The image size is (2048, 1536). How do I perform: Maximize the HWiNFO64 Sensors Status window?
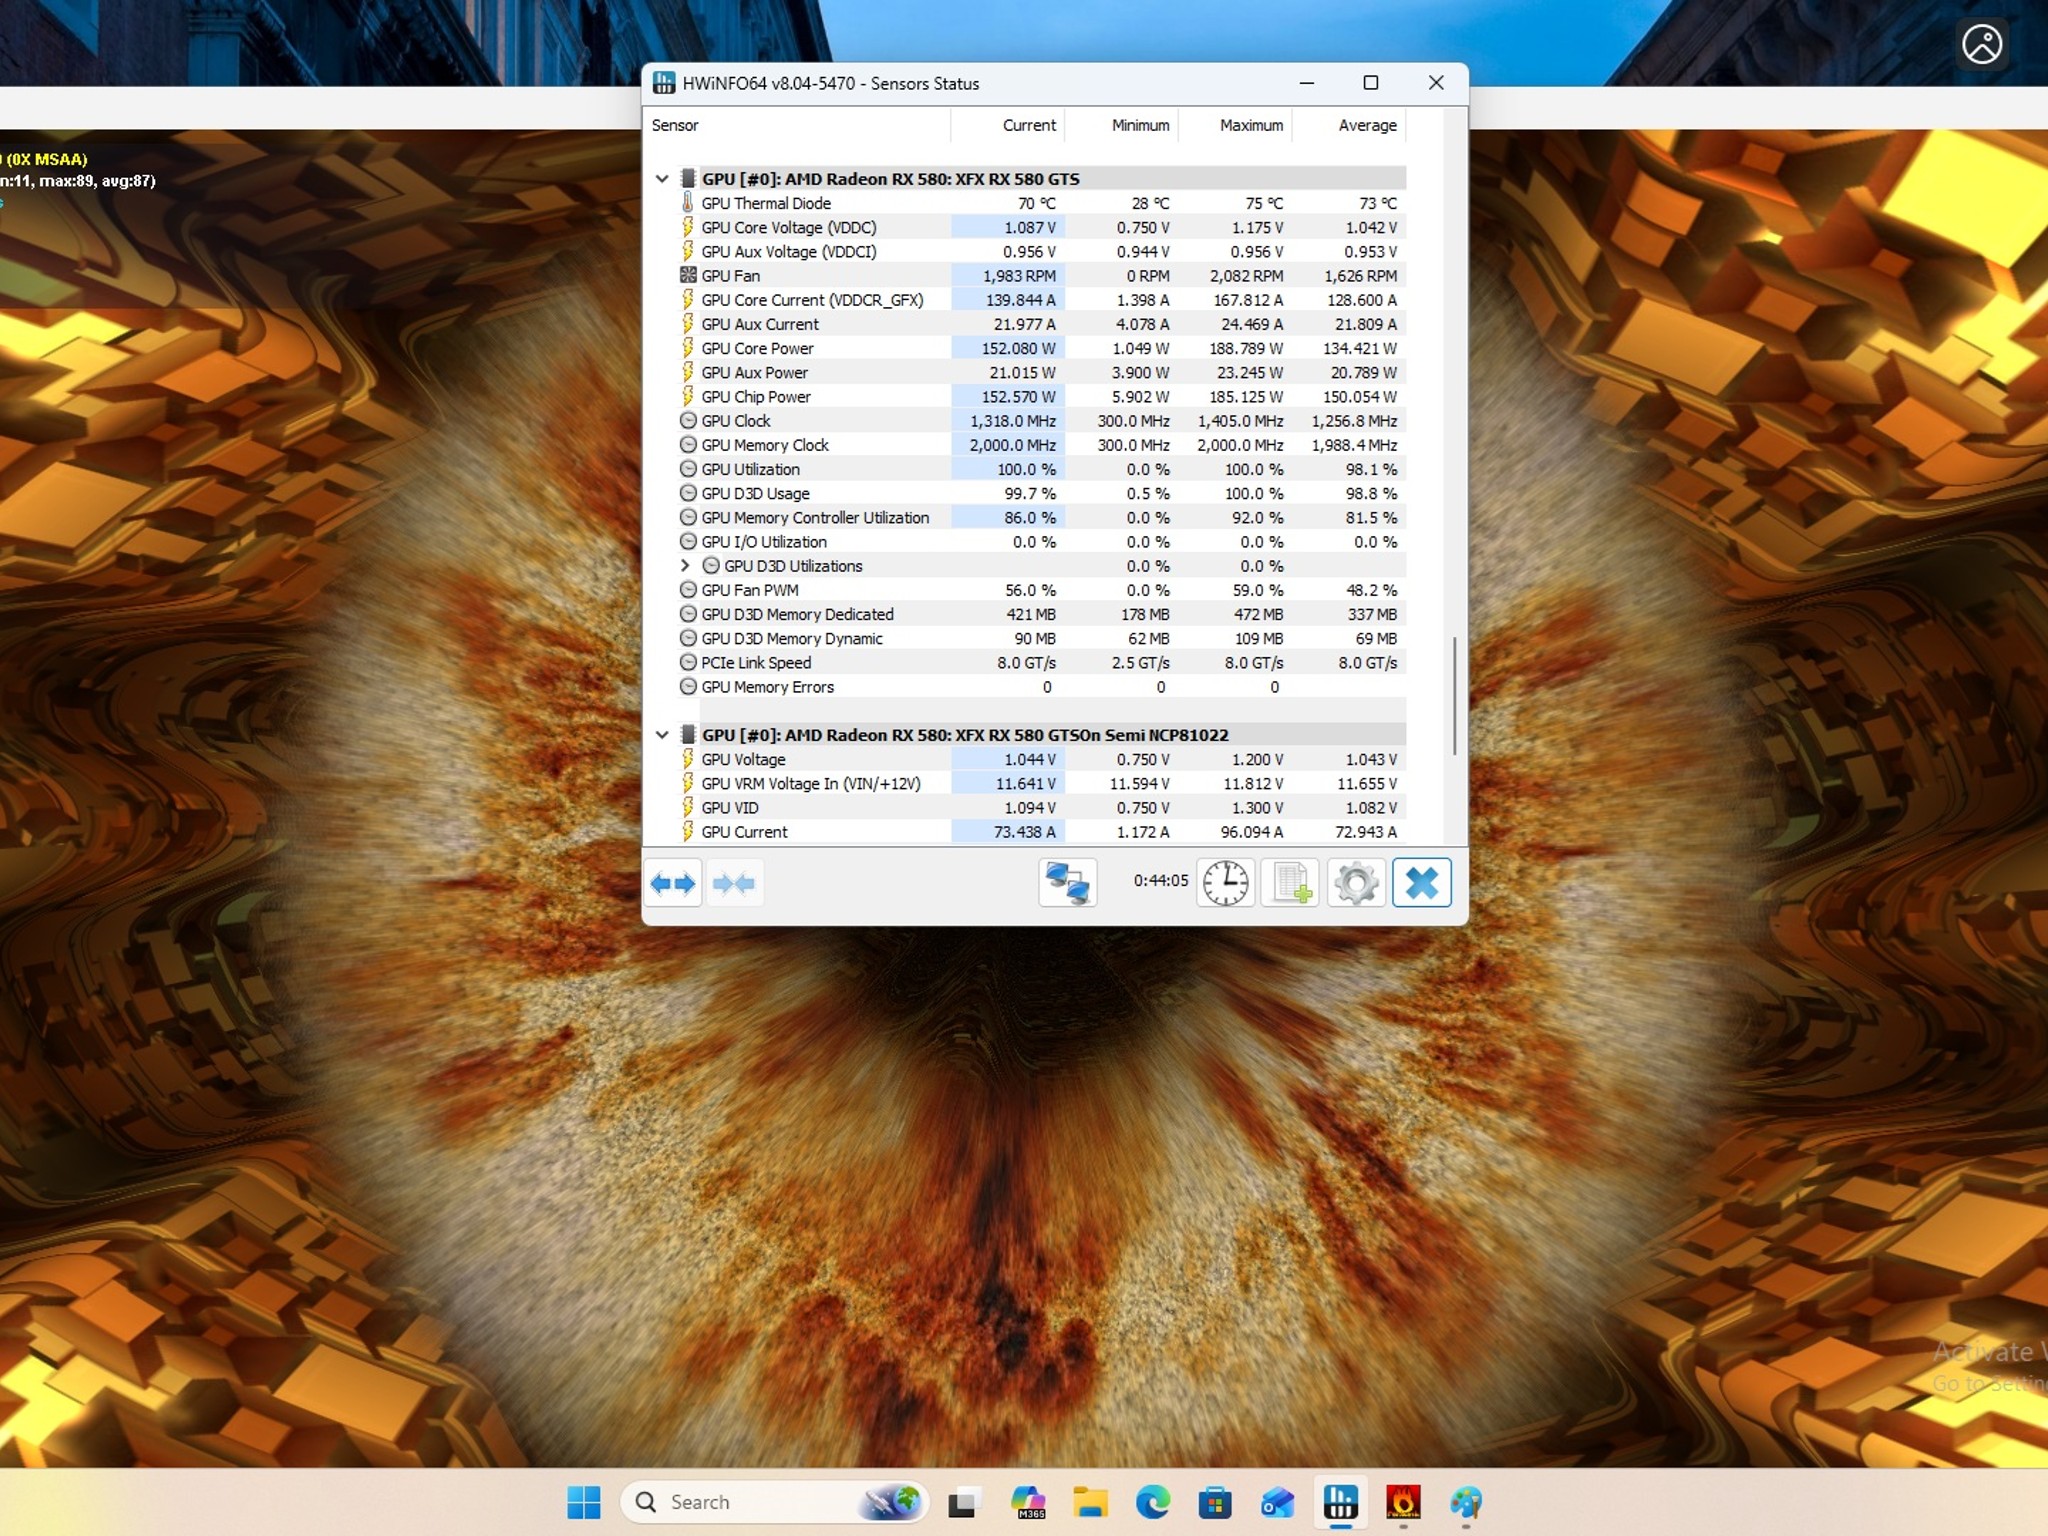tap(1371, 83)
